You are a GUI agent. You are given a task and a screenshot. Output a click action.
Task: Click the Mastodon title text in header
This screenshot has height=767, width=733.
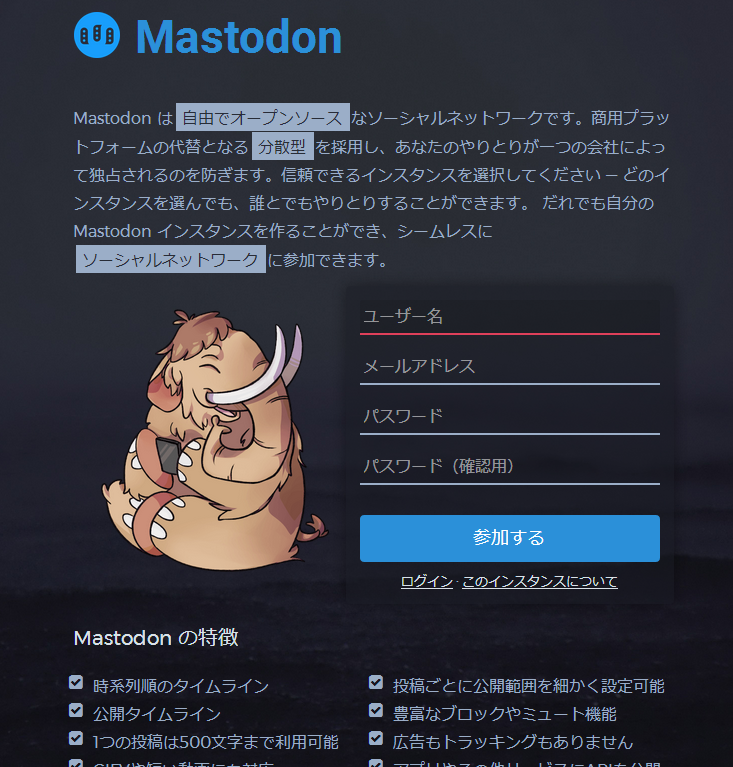pyautogui.click(x=239, y=37)
